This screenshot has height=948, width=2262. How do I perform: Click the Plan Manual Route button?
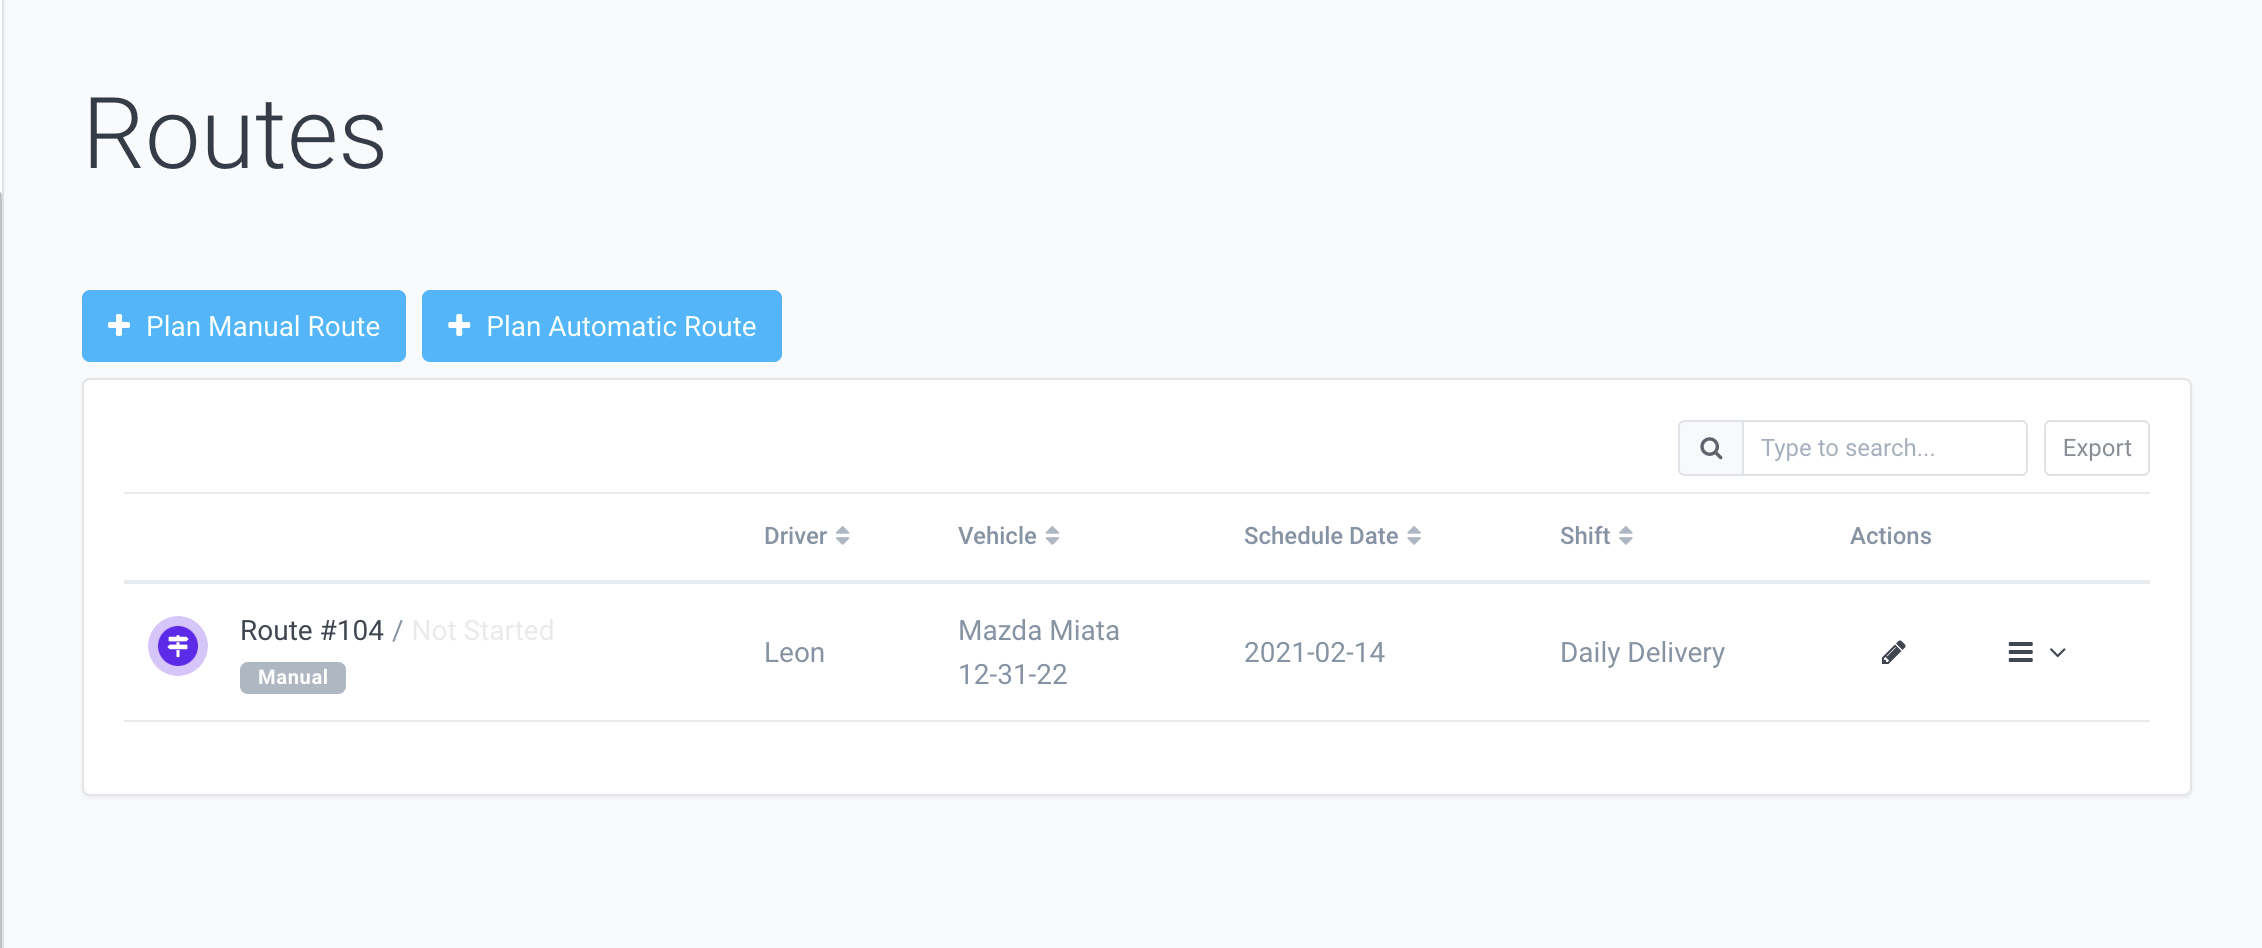pyautogui.click(x=244, y=326)
